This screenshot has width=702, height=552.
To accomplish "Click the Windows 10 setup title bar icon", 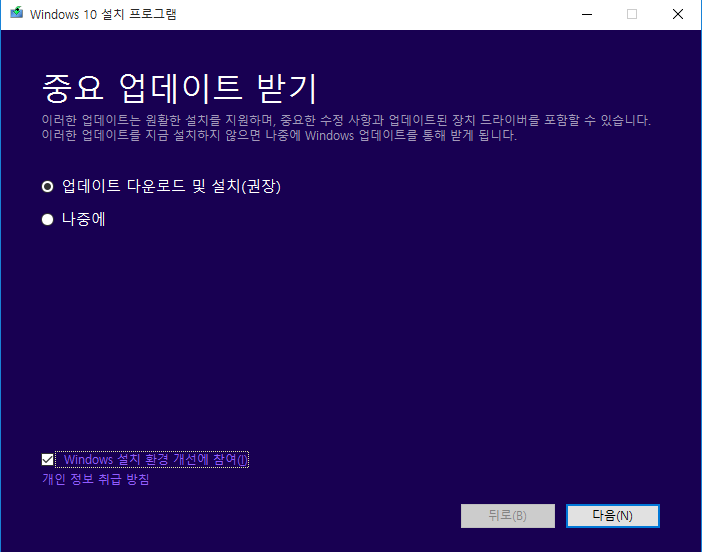I will pyautogui.click(x=17, y=13).
